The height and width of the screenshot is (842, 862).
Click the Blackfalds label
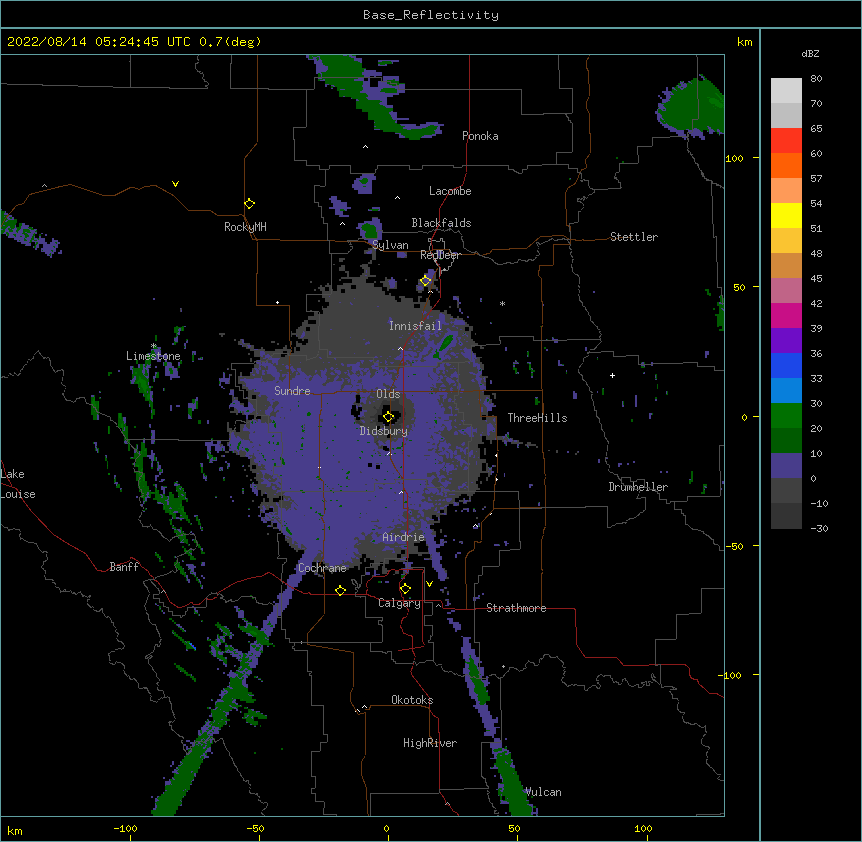coord(441,223)
